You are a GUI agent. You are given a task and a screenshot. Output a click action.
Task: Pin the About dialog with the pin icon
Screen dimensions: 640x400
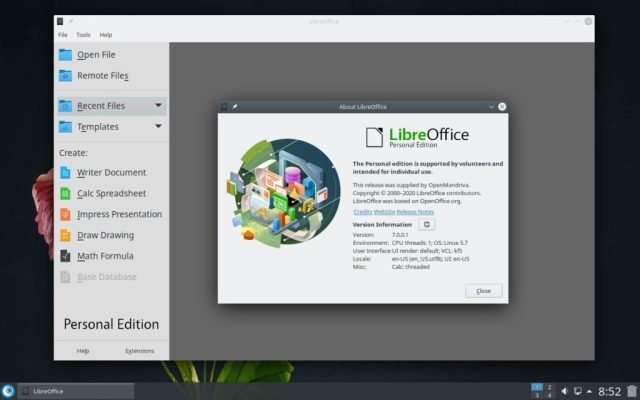[235, 105]
